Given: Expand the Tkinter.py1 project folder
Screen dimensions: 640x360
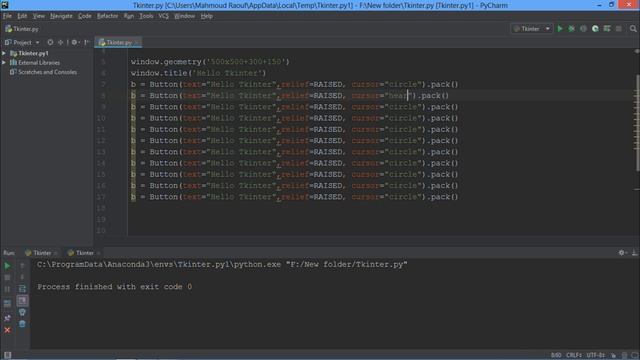Looking at the screenshot, I should 4,53.
